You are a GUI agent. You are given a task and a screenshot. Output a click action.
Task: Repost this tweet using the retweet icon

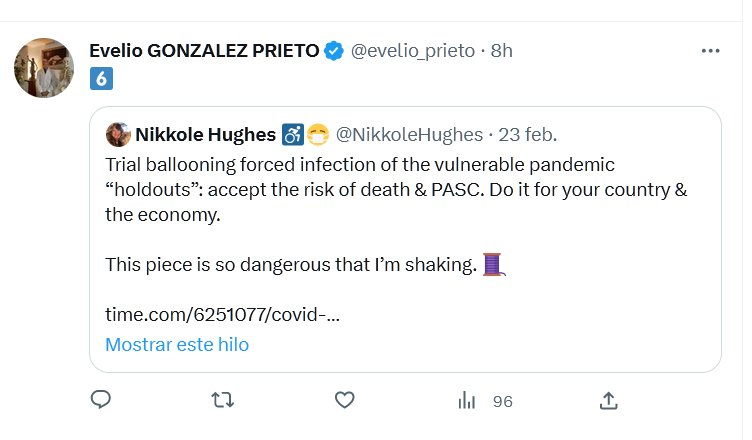coord(224,400)
